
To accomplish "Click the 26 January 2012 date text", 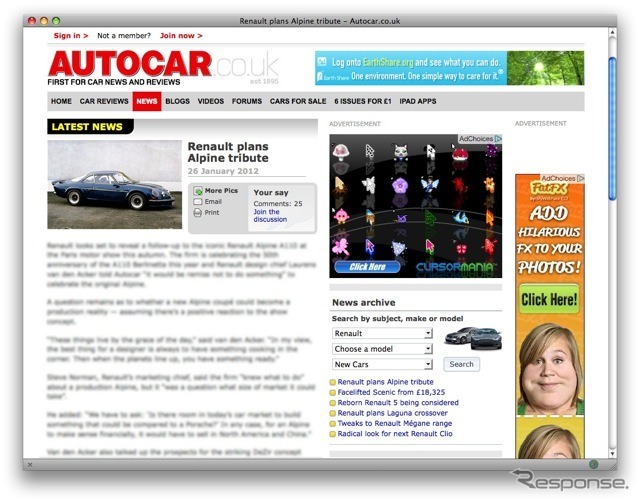I will 223,171.
